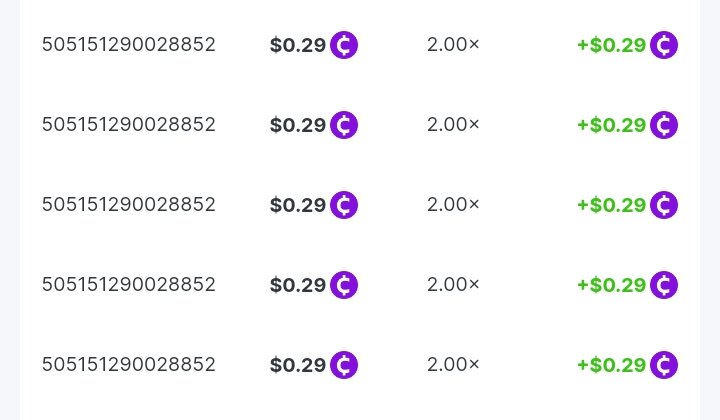Click the bet coin icon in the second row
Viewport: 720px width, 420px height.
(x=344, y=125)
